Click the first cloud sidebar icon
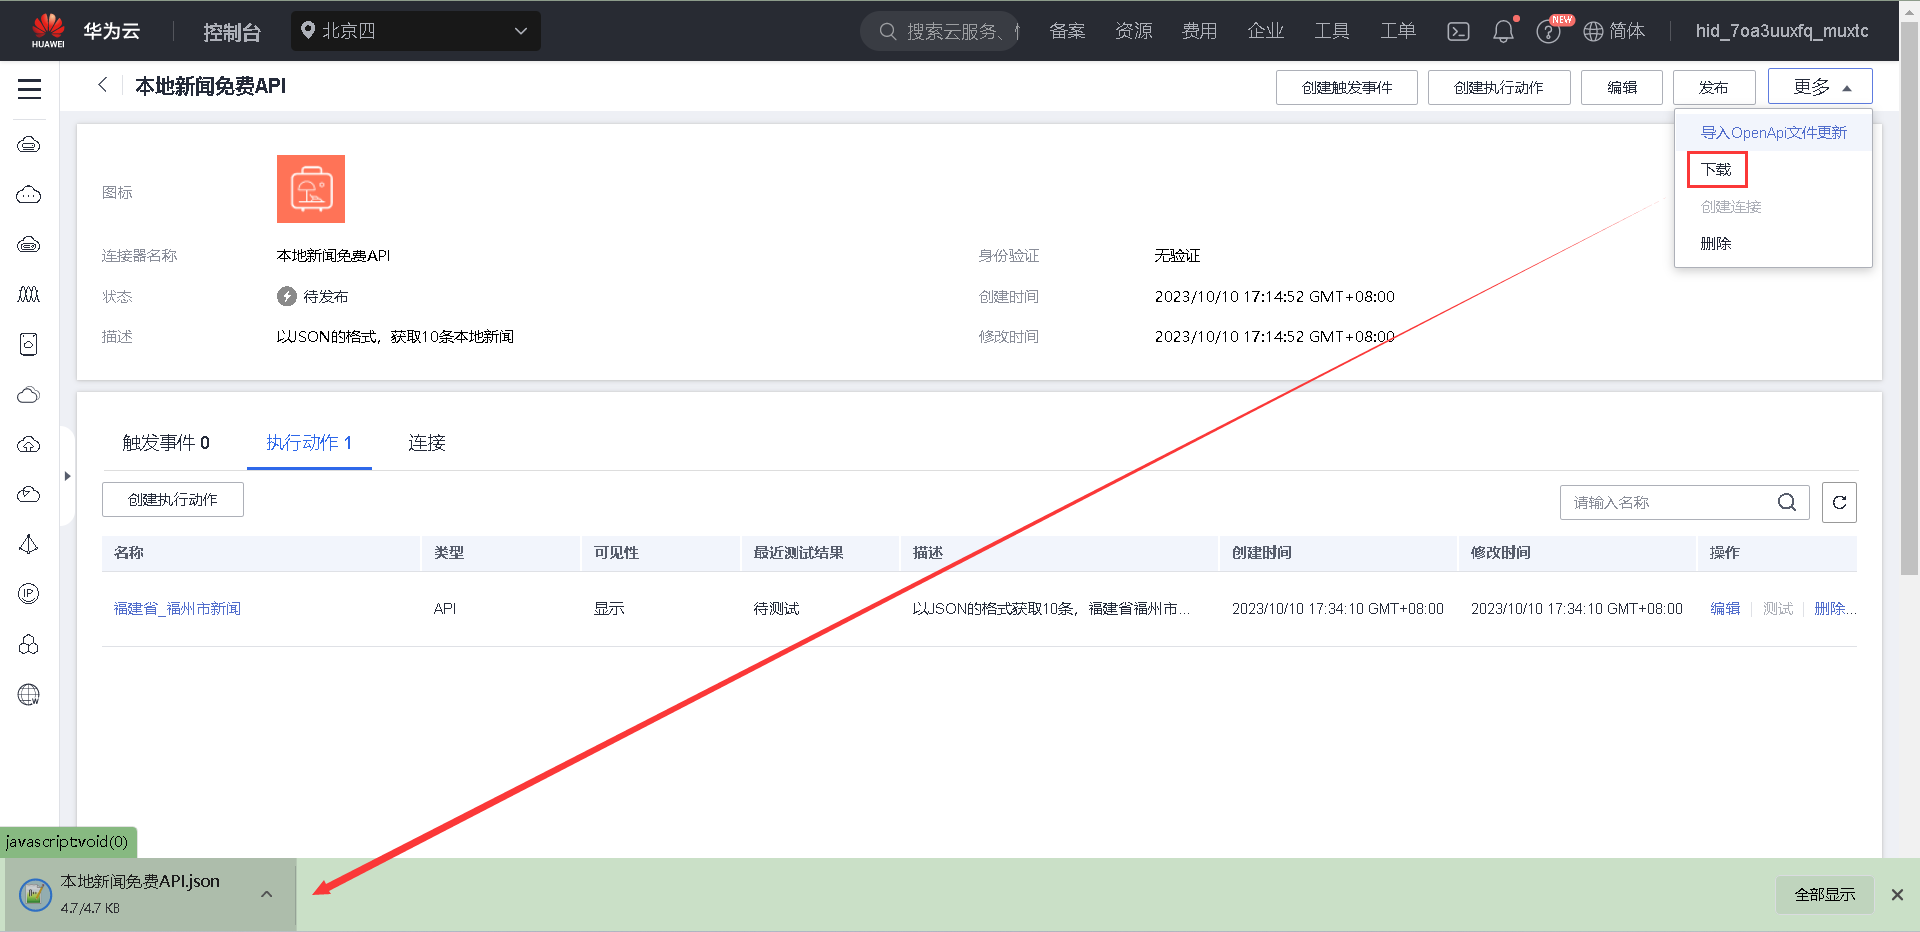 [x=29, y=145]
